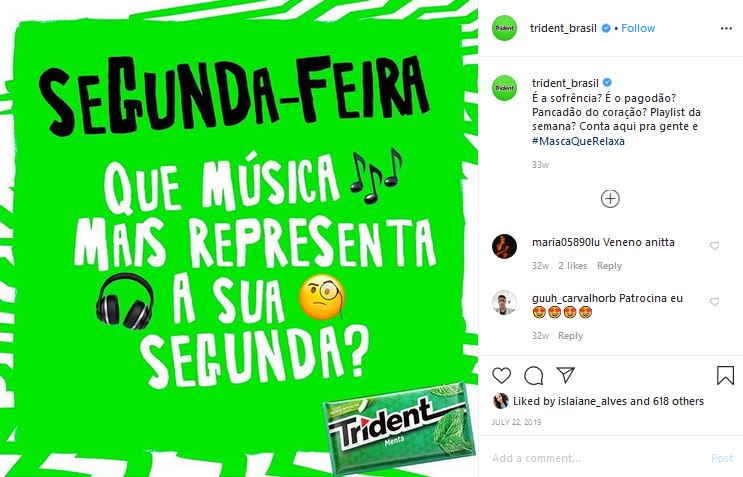743x477 pixels.
Task: View the 618 others who liked the post
Action: pos(678,401)
